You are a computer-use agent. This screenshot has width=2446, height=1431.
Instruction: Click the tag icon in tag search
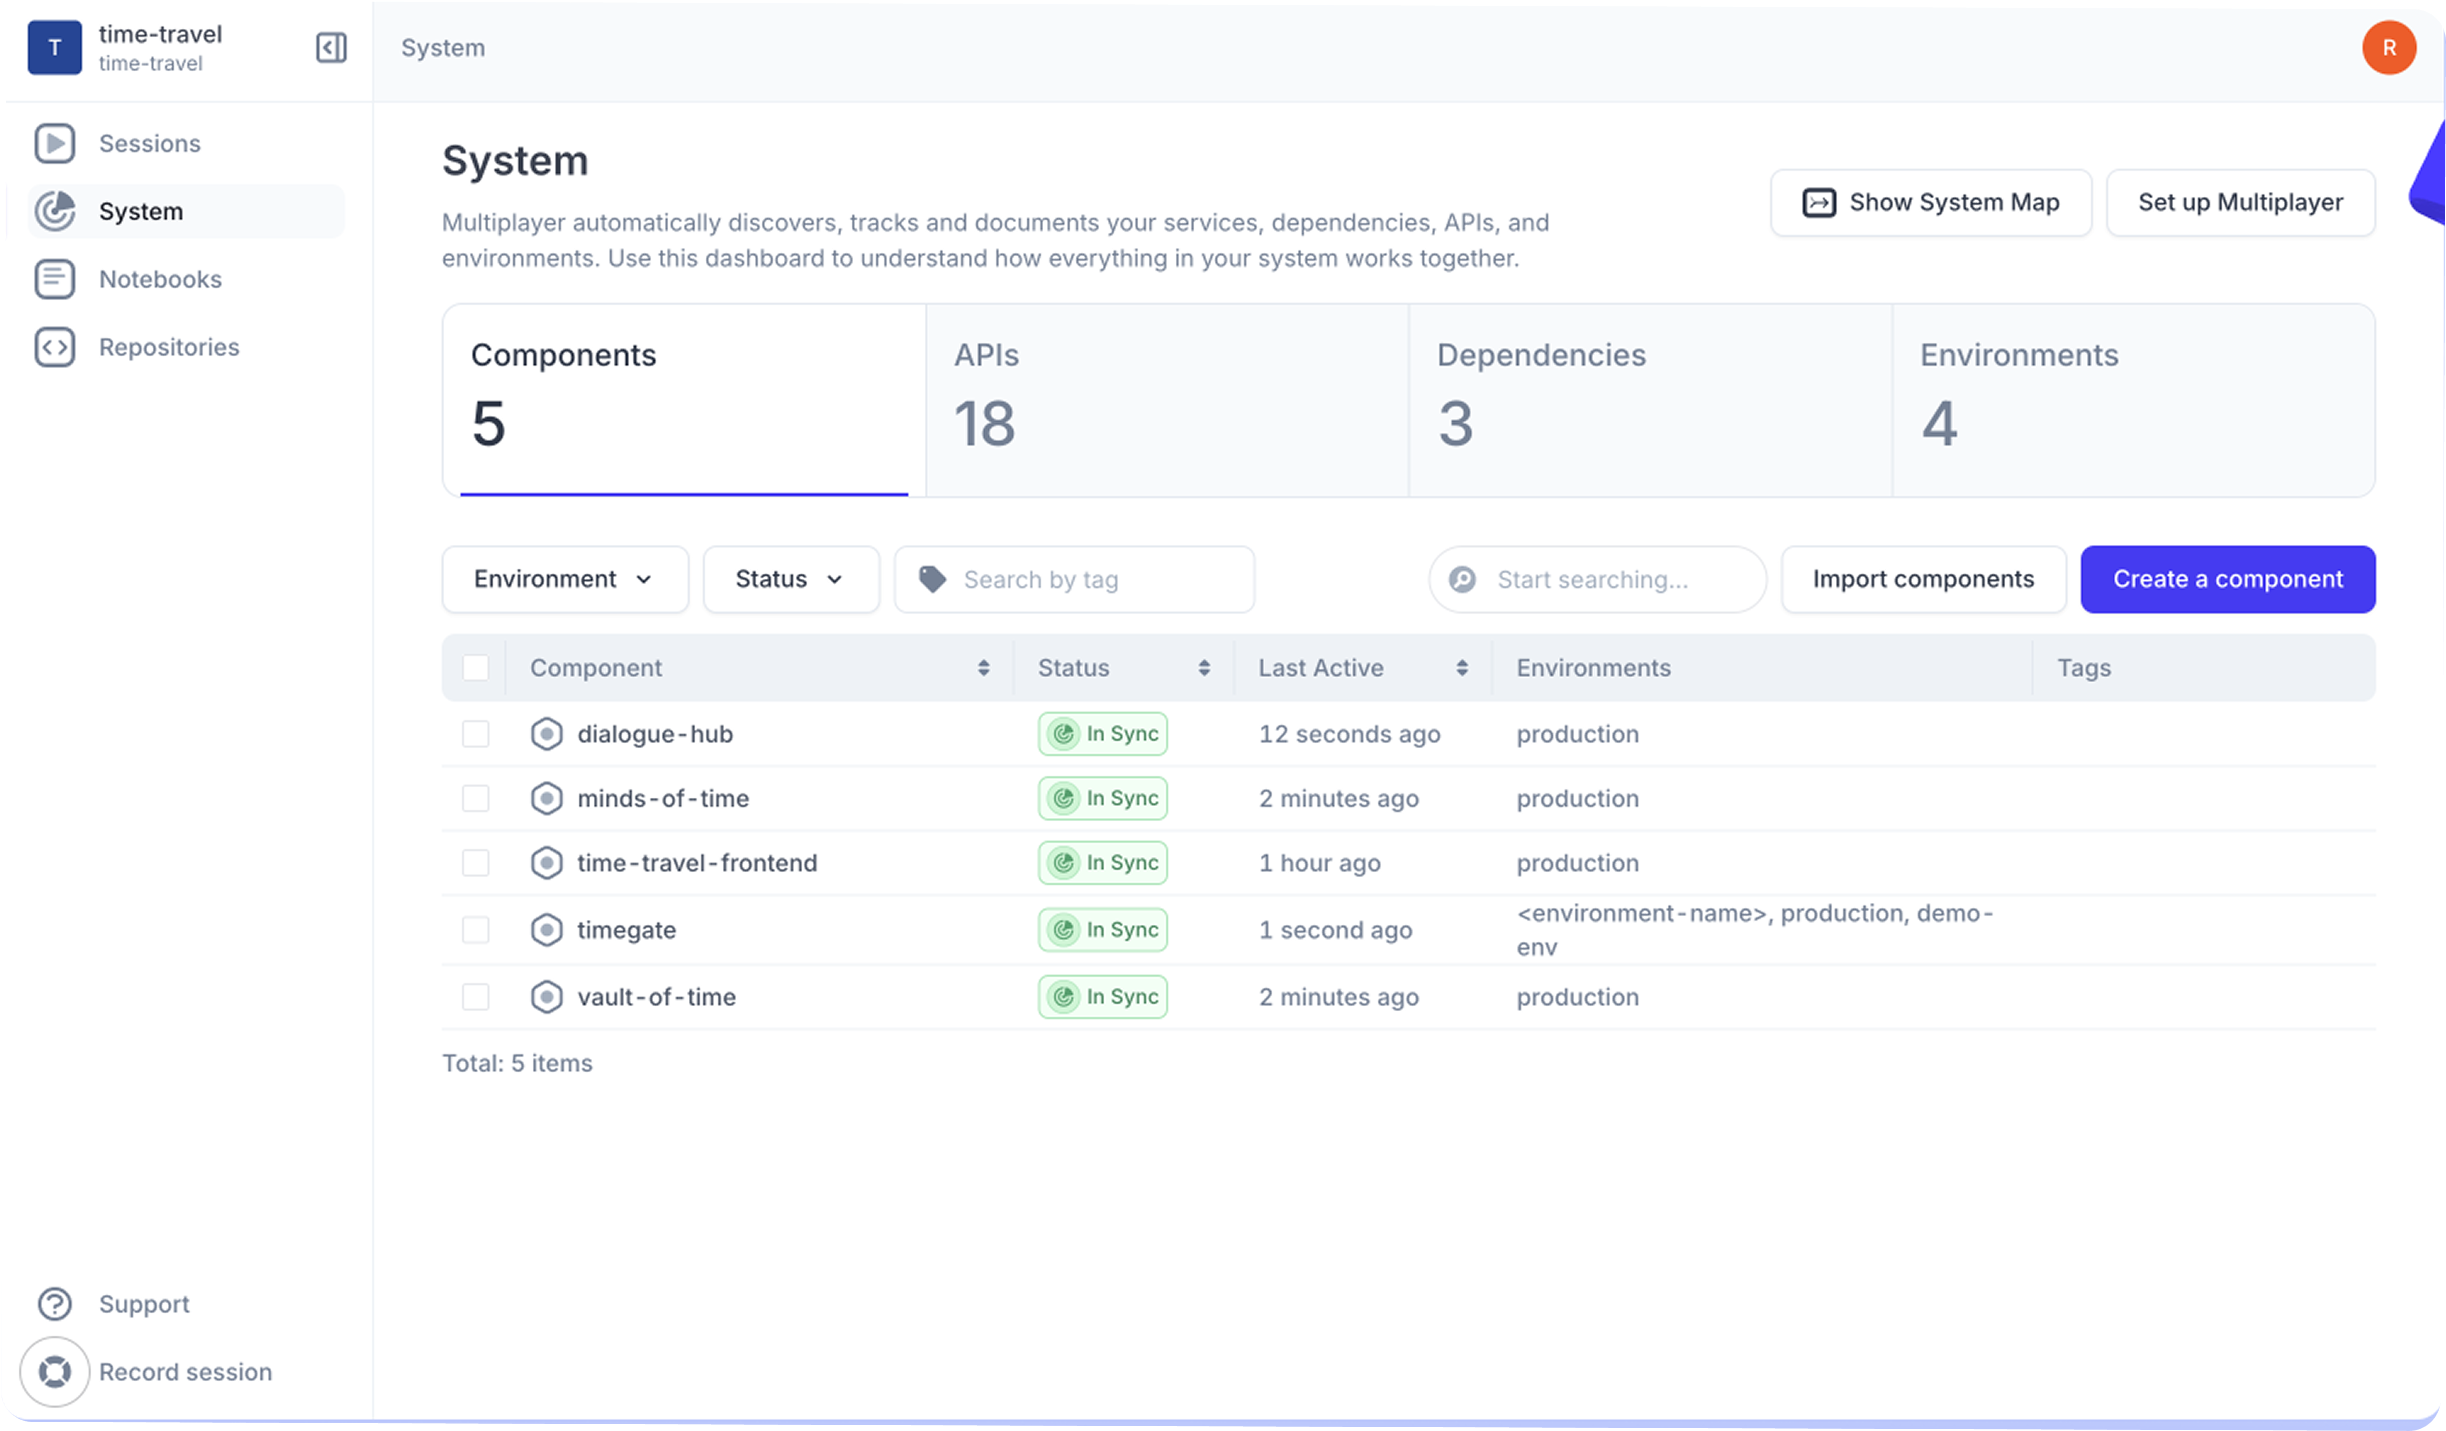click(932, 579)
